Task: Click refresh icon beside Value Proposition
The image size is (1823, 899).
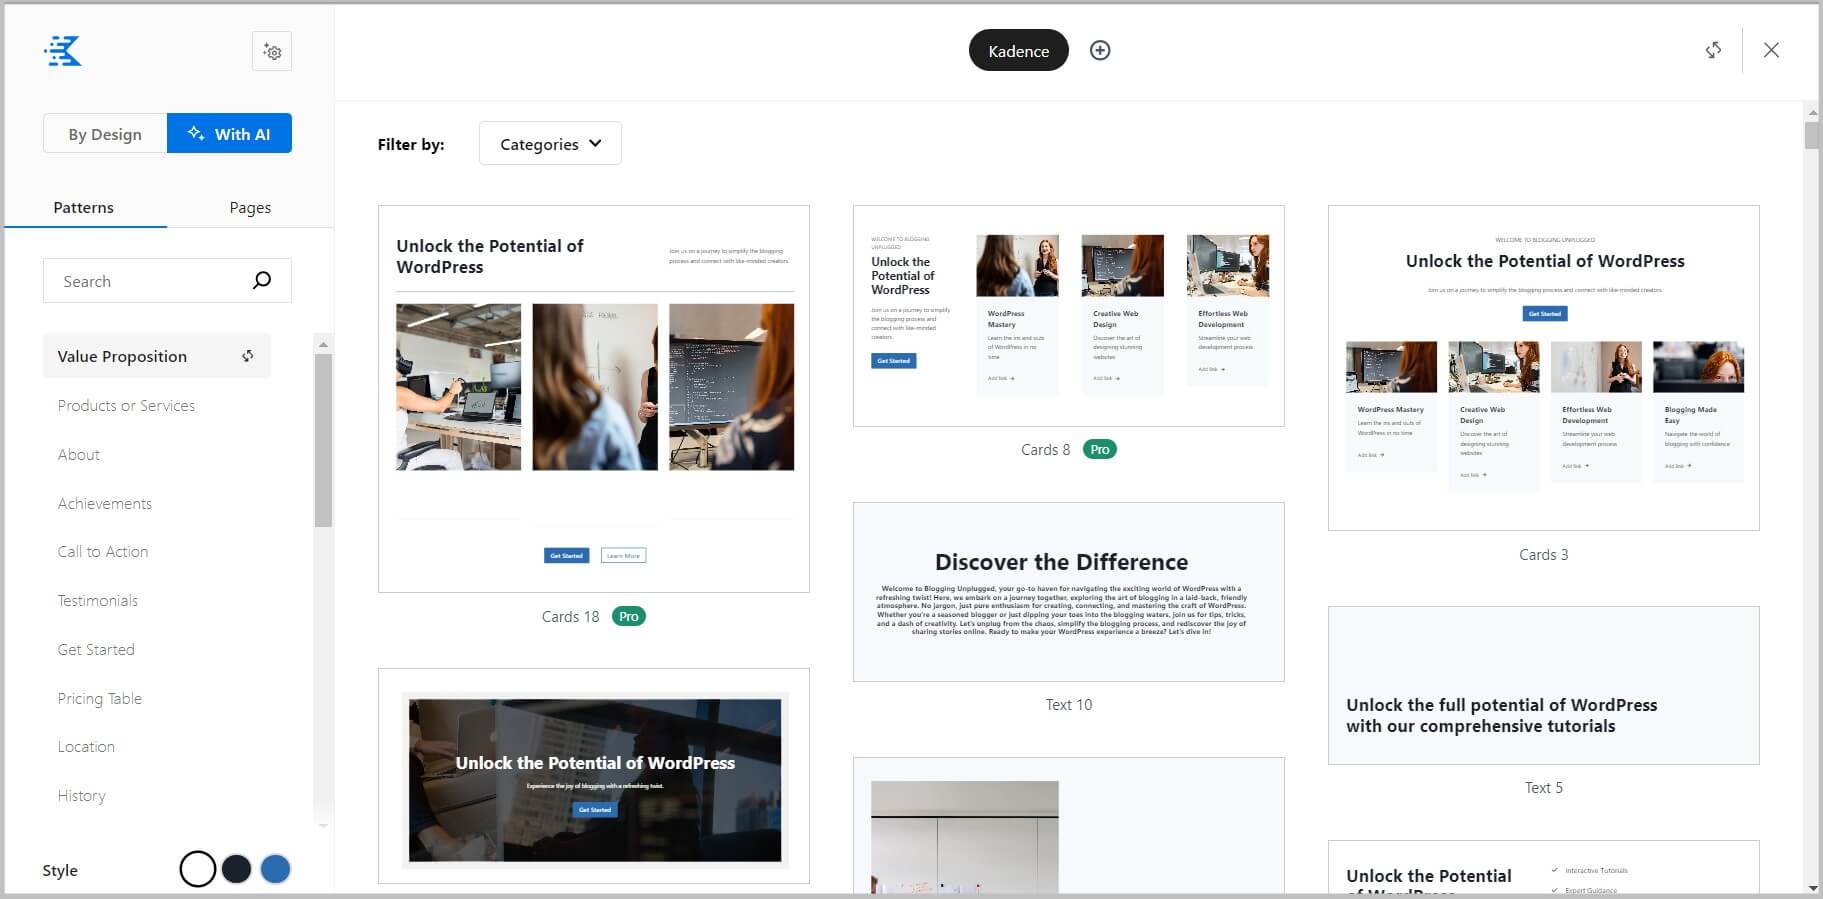Action: [x=248, y=356]
